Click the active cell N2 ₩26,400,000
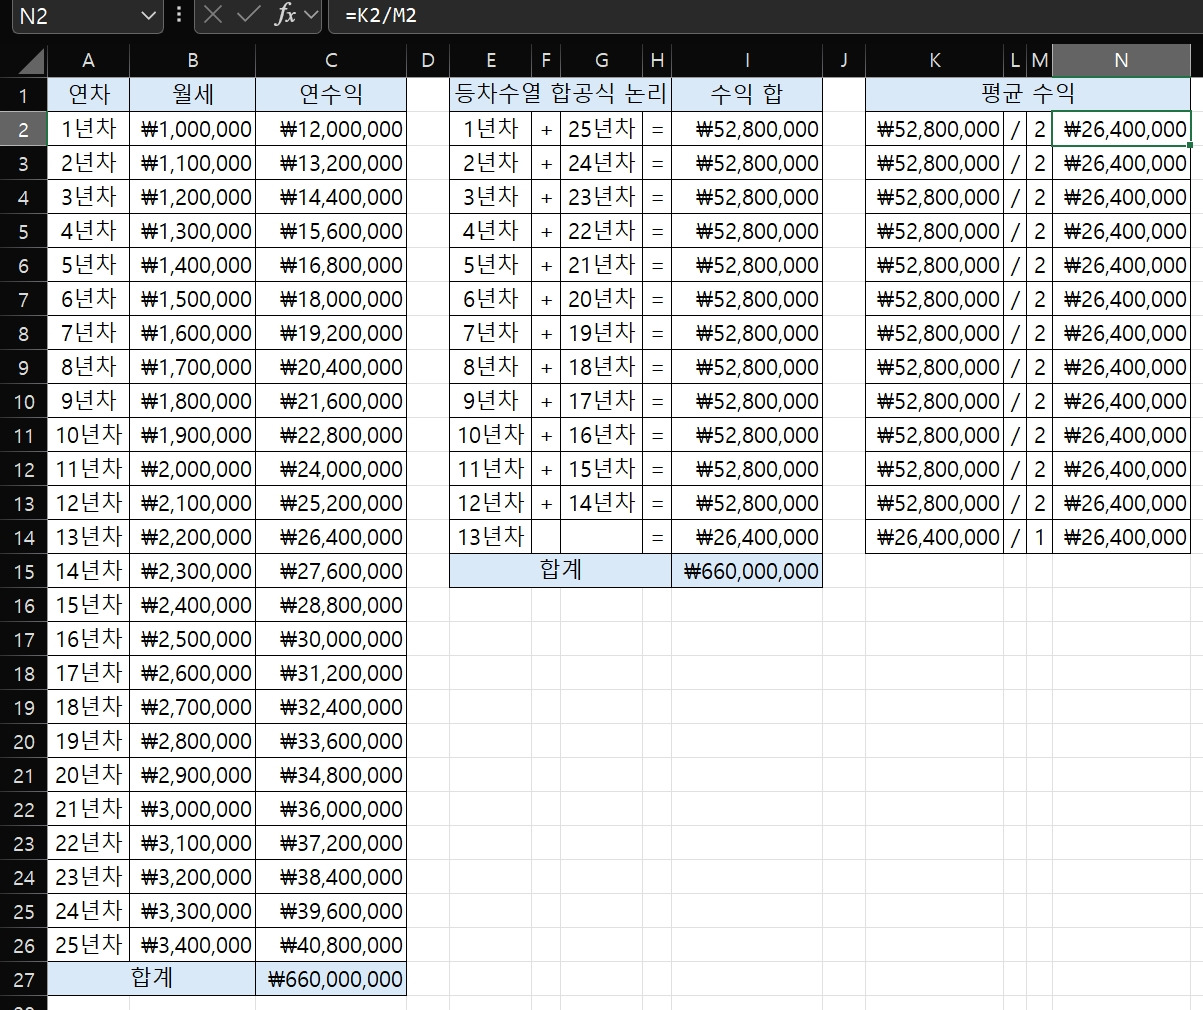This screenshot has width=1203, height=1010. coord(1121,129)
